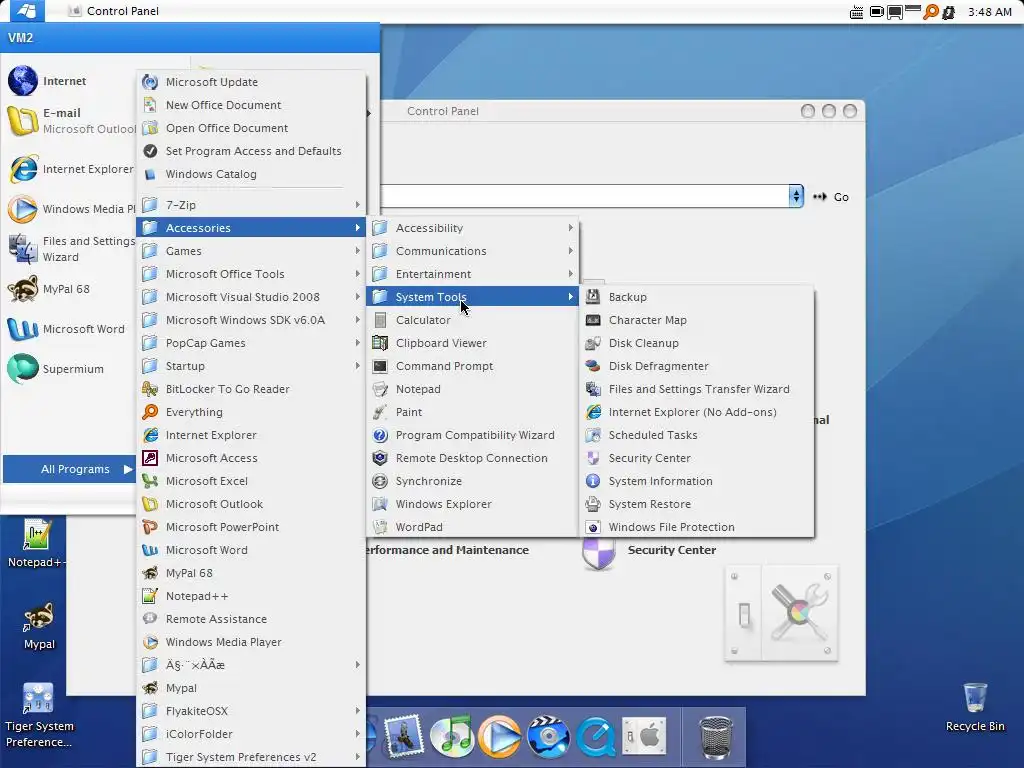Select Internet Explorer (No Add-ons)
The height and width of the screenshot is (768, 1024).
point(696,412)
